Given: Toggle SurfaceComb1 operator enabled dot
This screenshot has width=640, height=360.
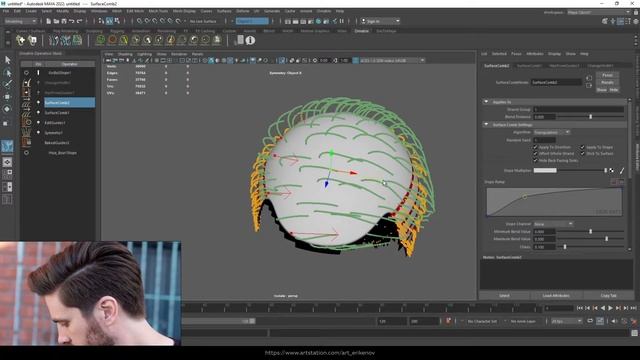Looking at the screenshot, I should [38, 112].
